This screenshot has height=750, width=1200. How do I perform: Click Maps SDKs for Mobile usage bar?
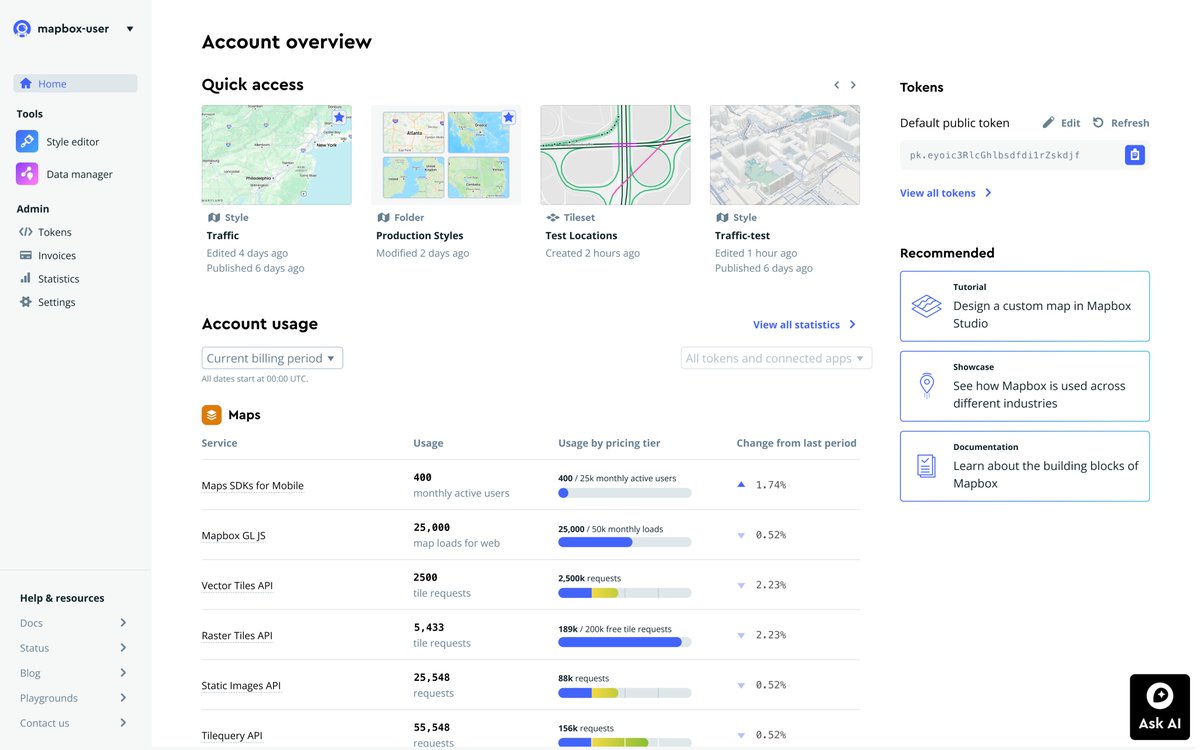624,493
